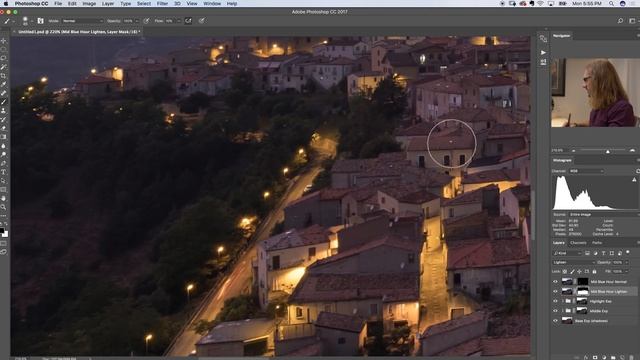Hide the Middle Exp group

(x=555, y=311)
